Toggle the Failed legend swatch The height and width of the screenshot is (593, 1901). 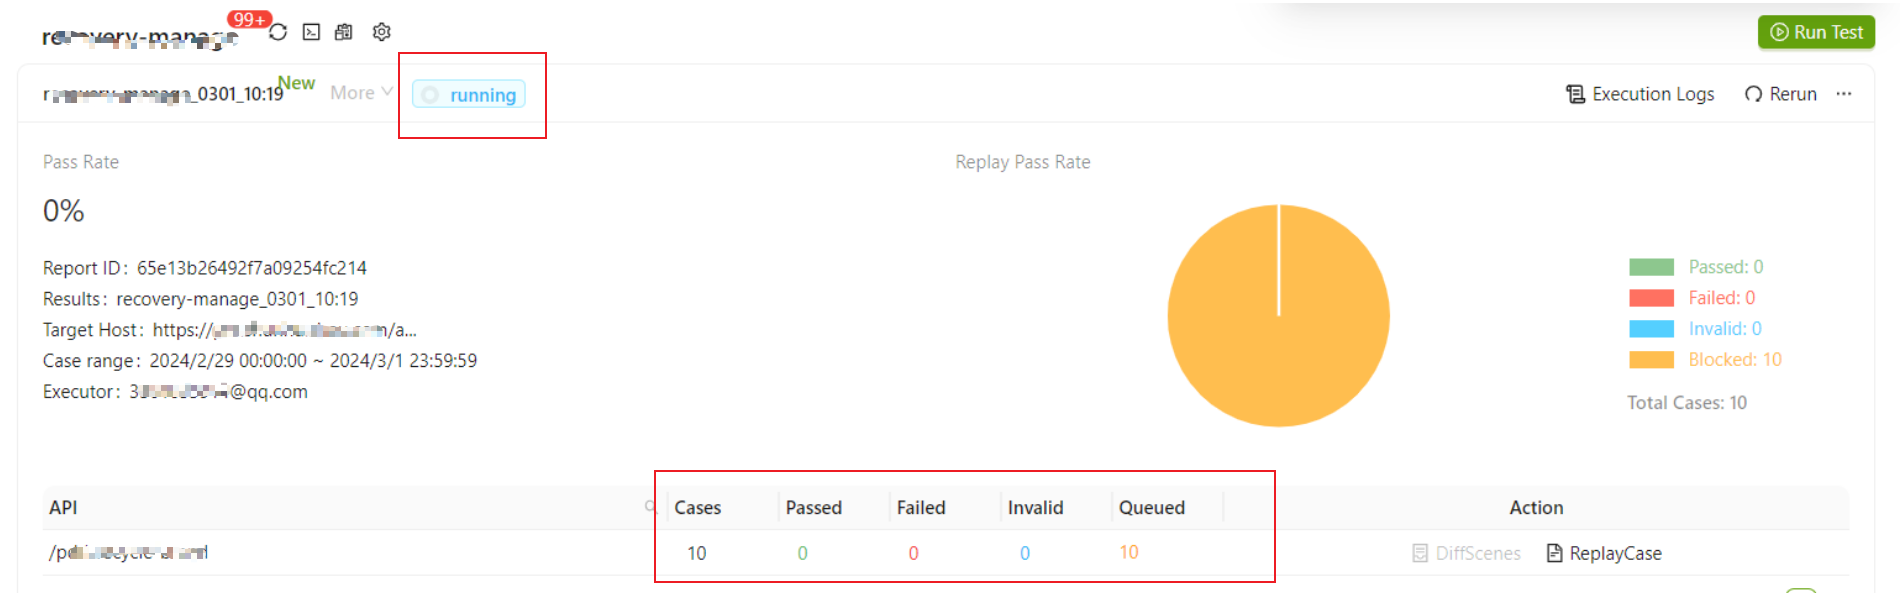pos(1651,298)
